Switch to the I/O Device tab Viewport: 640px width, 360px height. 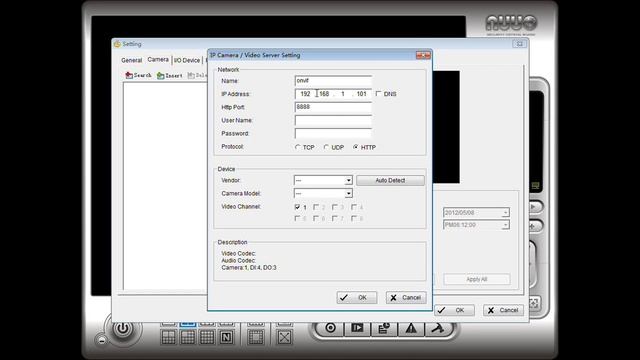[187, 60]
